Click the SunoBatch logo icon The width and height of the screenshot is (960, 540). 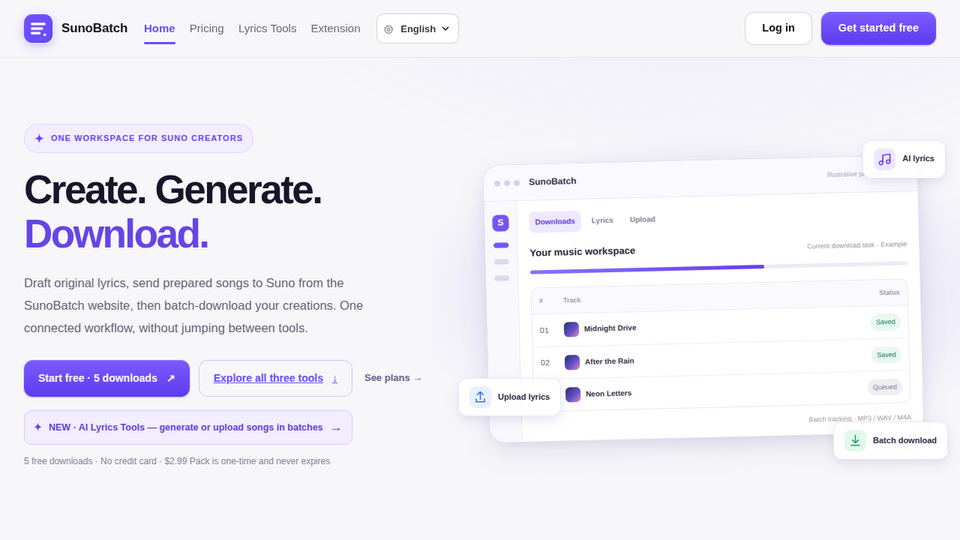coord(38,28)
